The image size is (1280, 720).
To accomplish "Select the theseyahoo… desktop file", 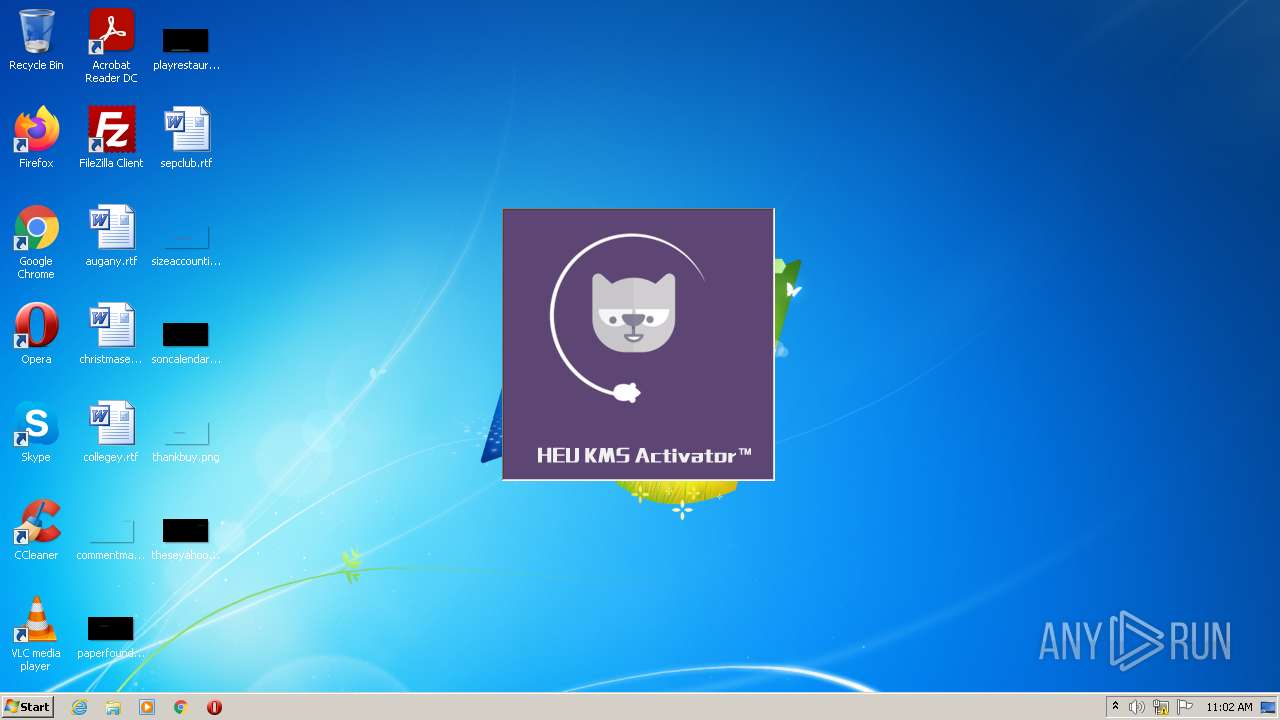I will (x=186, y=540).
